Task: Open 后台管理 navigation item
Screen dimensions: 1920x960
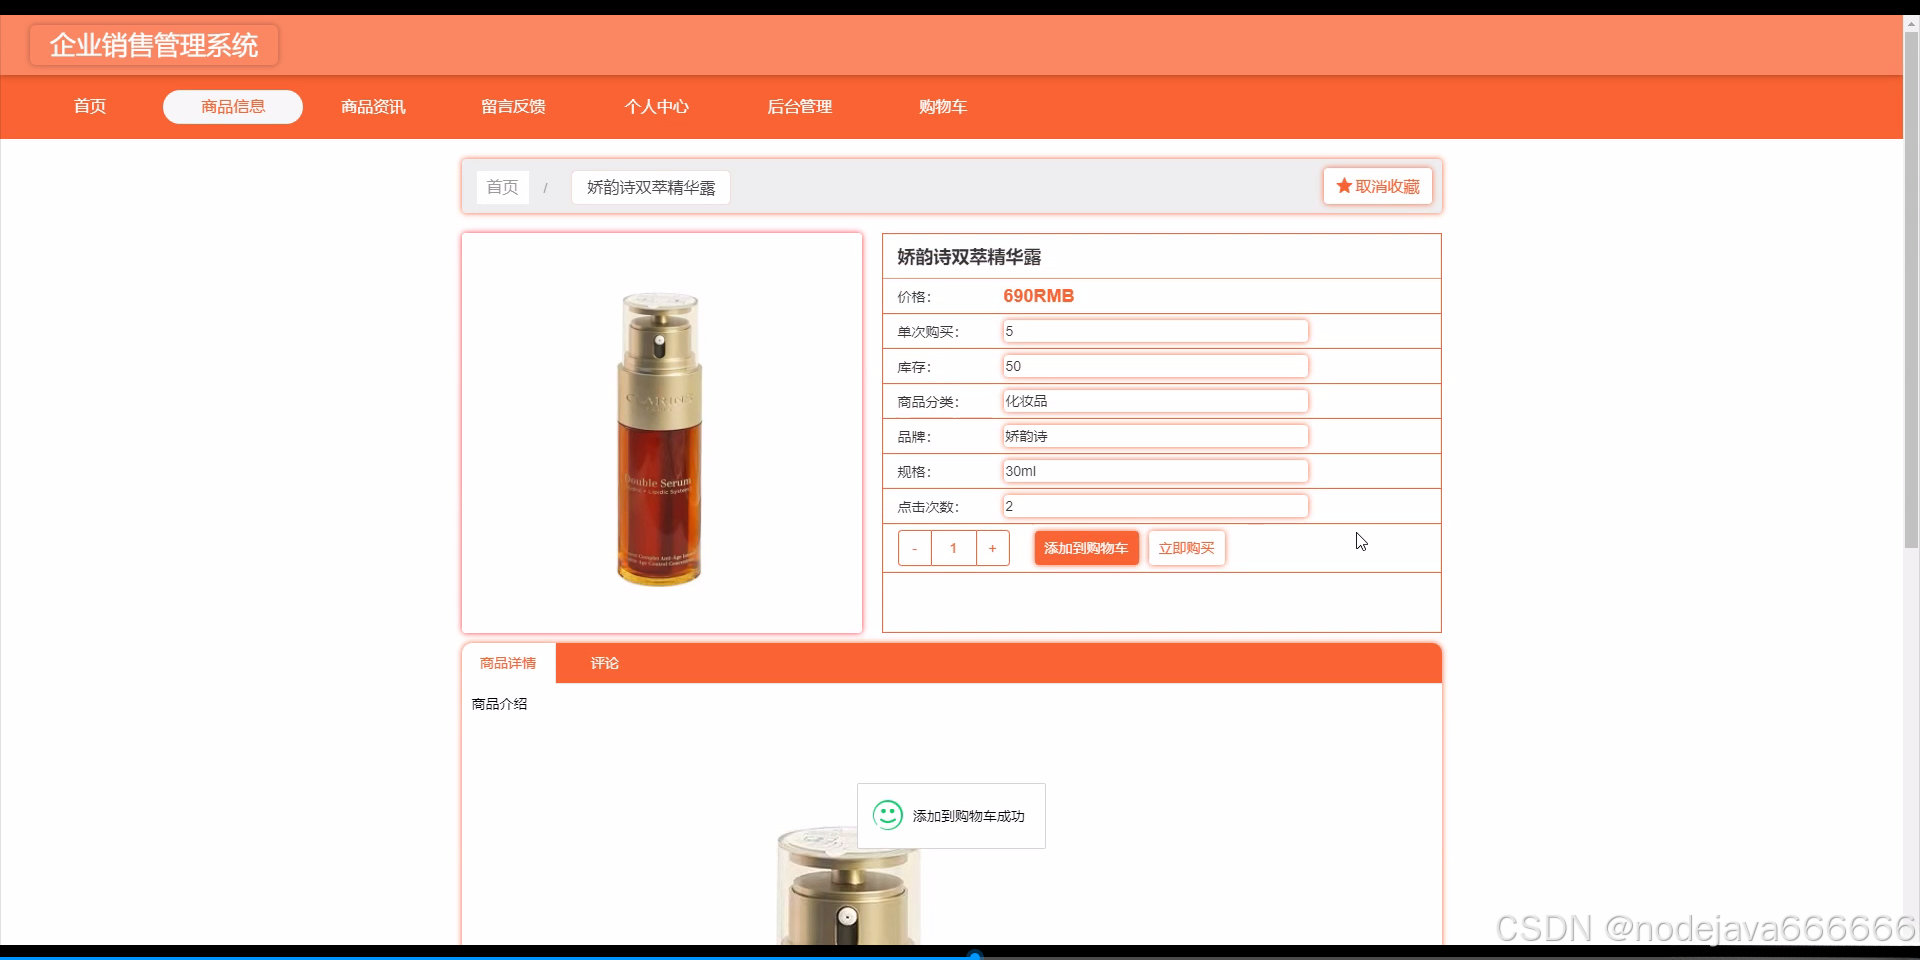Action: (799, 106)
